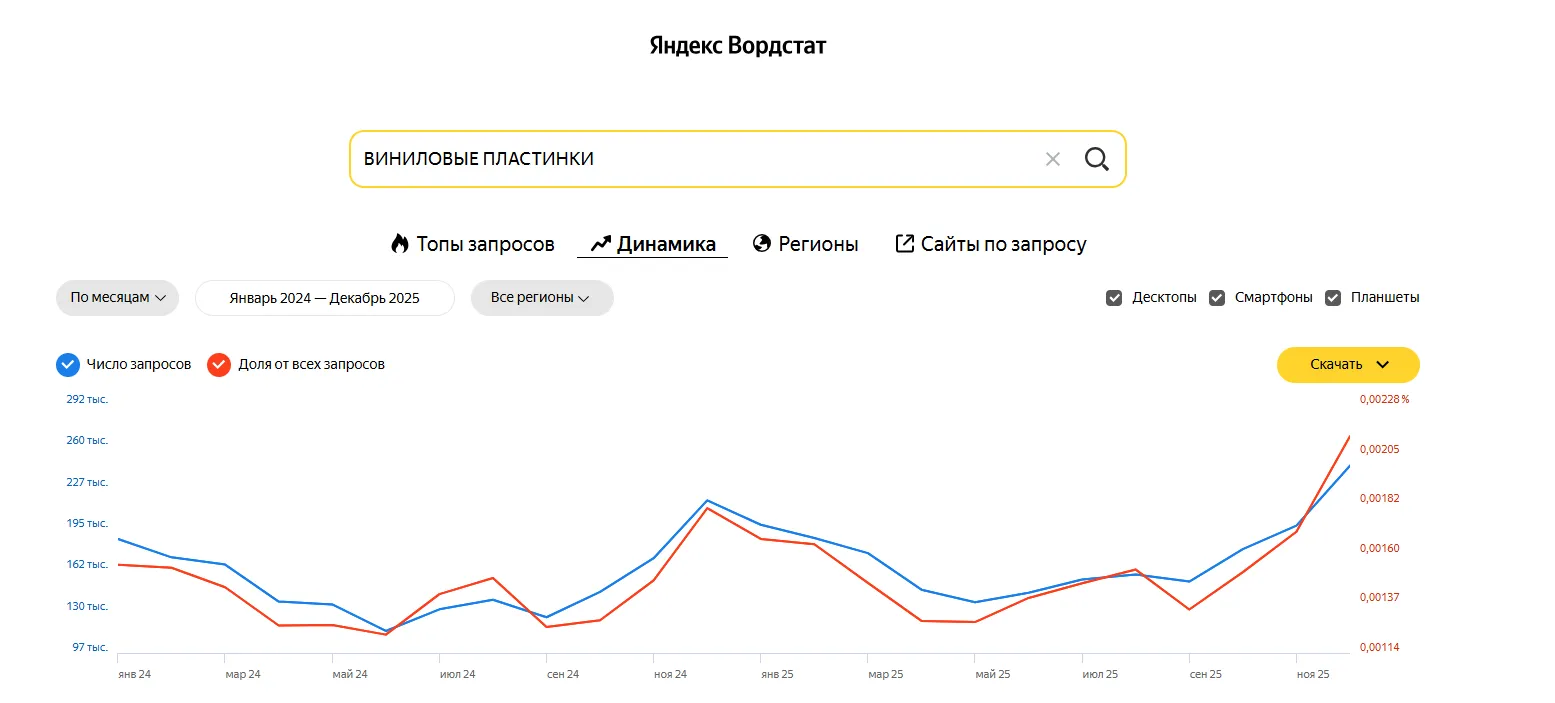Switch to the Топы запросов tab

point(484,243)
